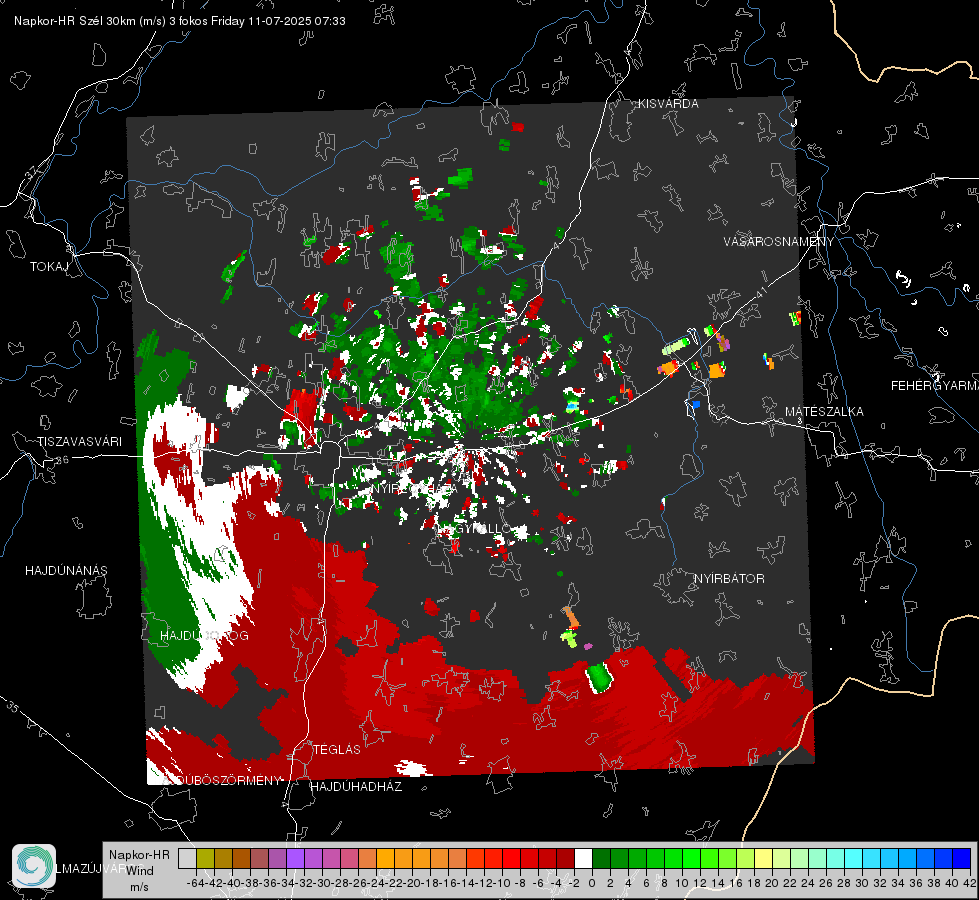Viewport: 979px width, 900px height.
Task: Select the KISVÁRDA town label
Action: tap(668, 104)
